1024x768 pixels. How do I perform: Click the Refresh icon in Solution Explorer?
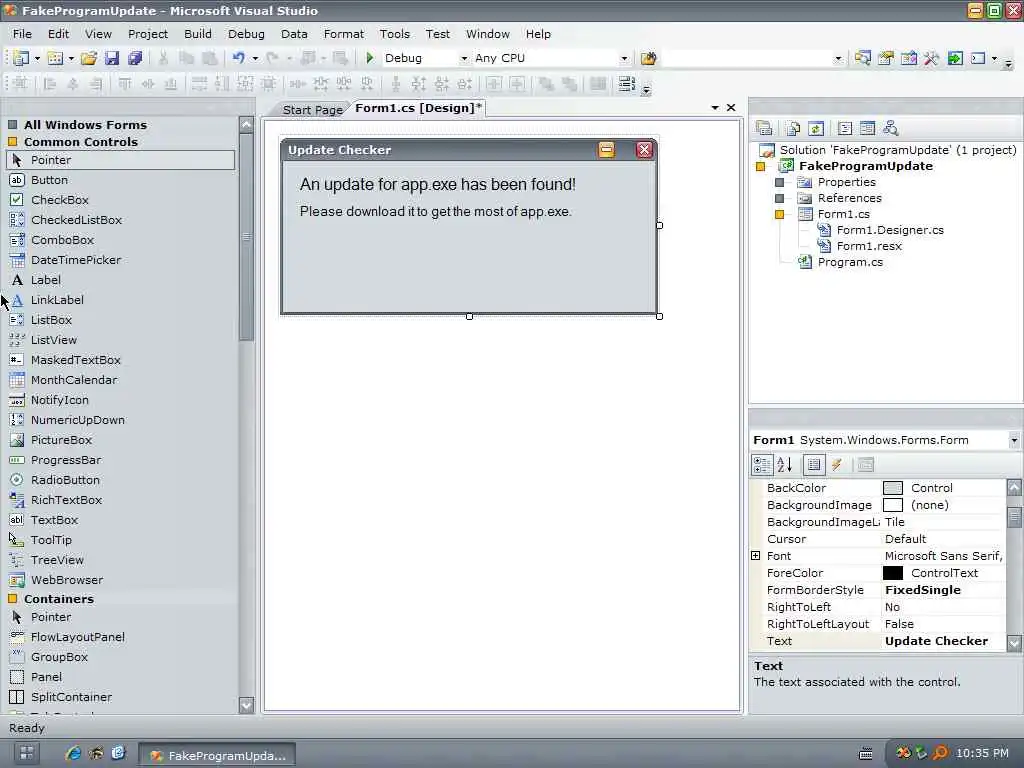coord(816,129)
